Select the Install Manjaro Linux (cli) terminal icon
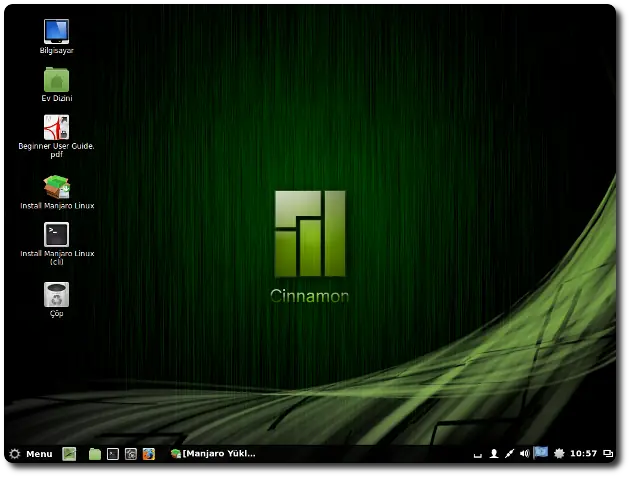Screen dimensions: 630x477 [57, 244]
